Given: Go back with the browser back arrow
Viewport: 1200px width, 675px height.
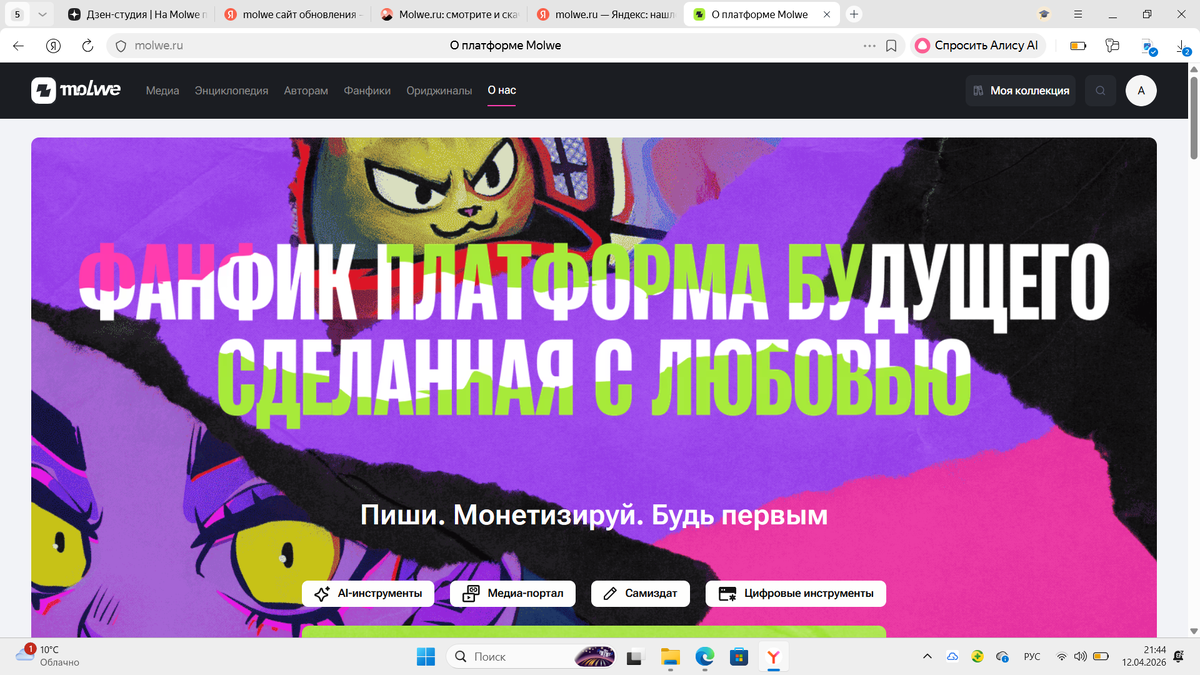Looking at the screenshot, I should point(18,46).
